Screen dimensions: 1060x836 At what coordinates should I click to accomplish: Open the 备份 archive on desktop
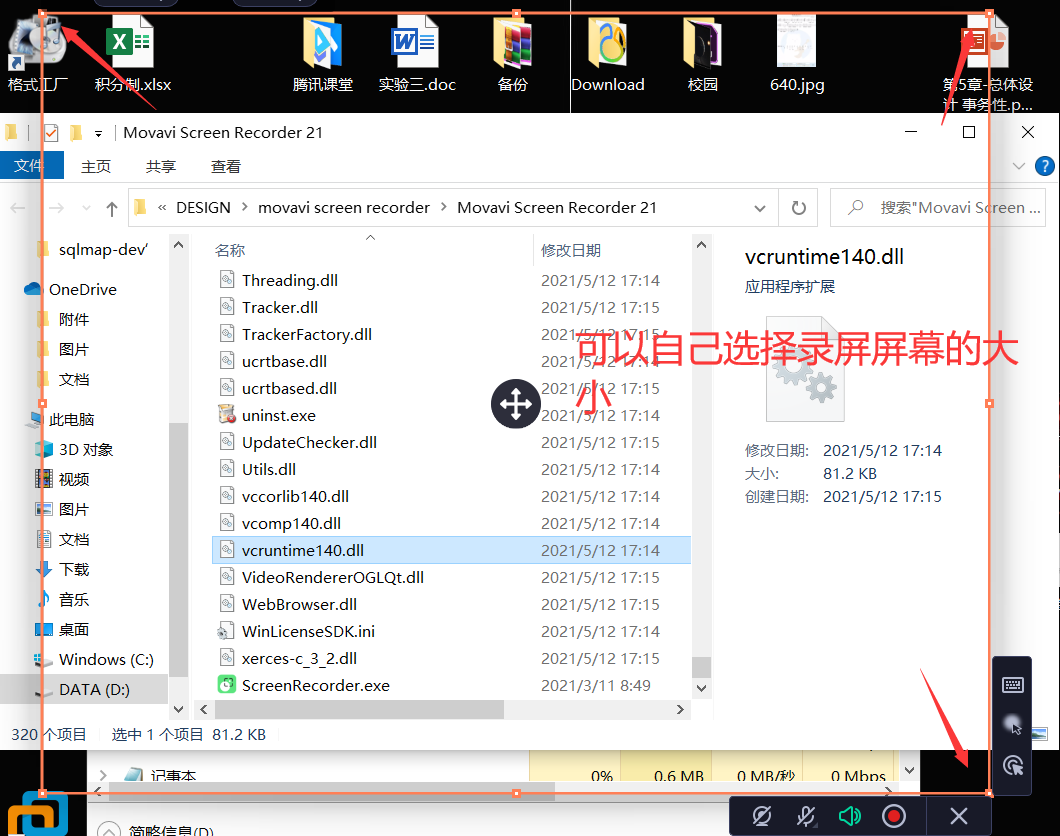point(512,54)
